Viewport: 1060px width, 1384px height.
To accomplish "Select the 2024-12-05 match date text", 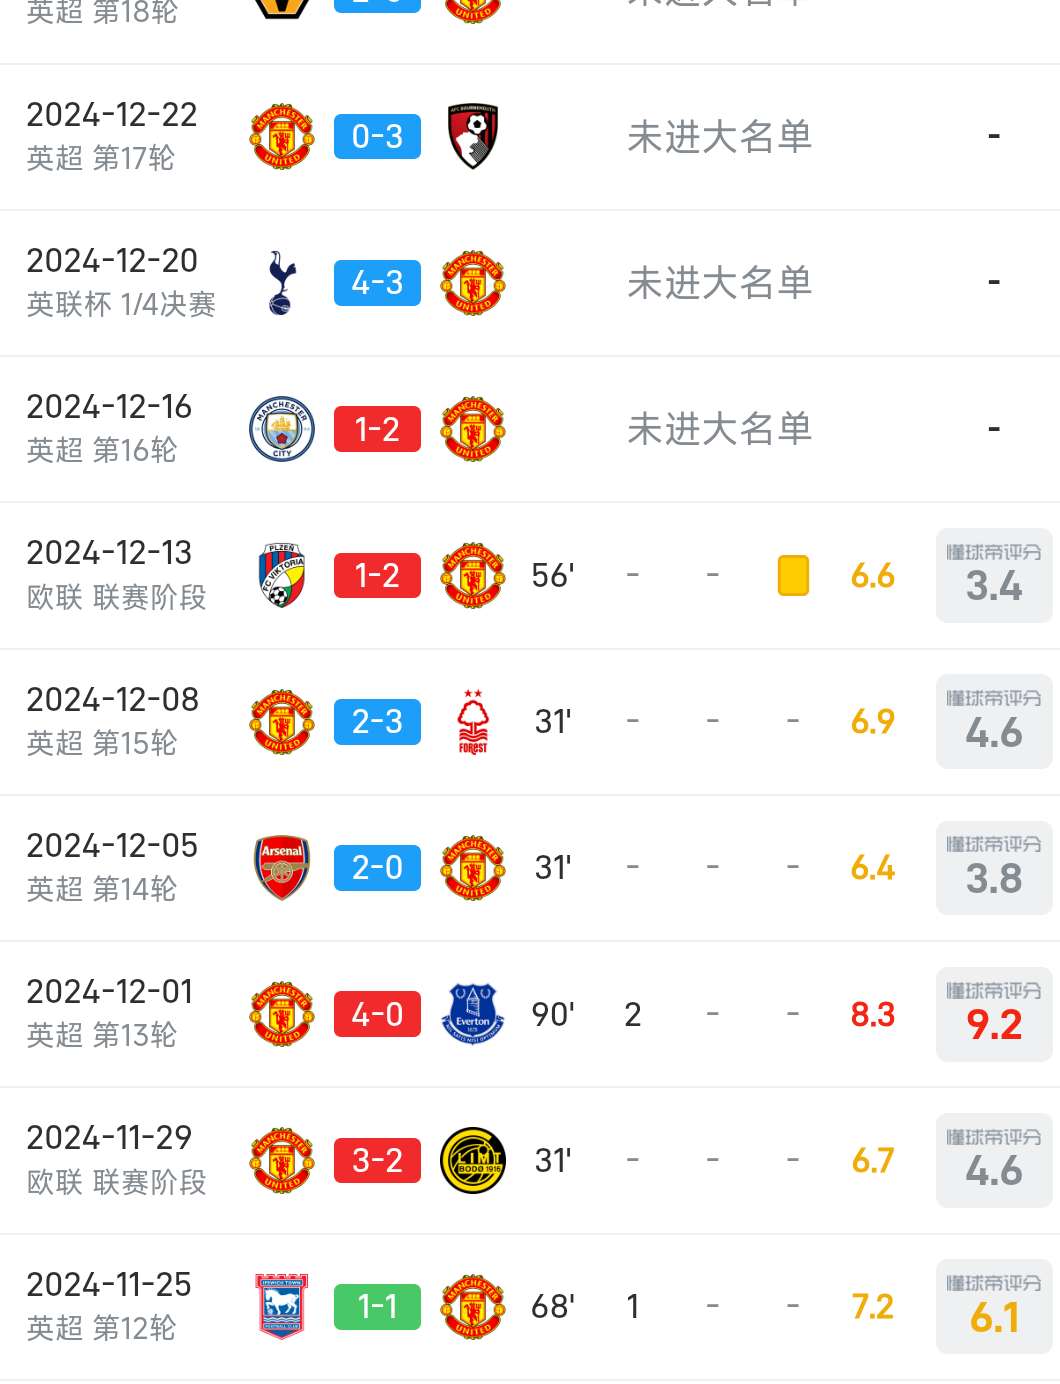I will tap(112, 846).
